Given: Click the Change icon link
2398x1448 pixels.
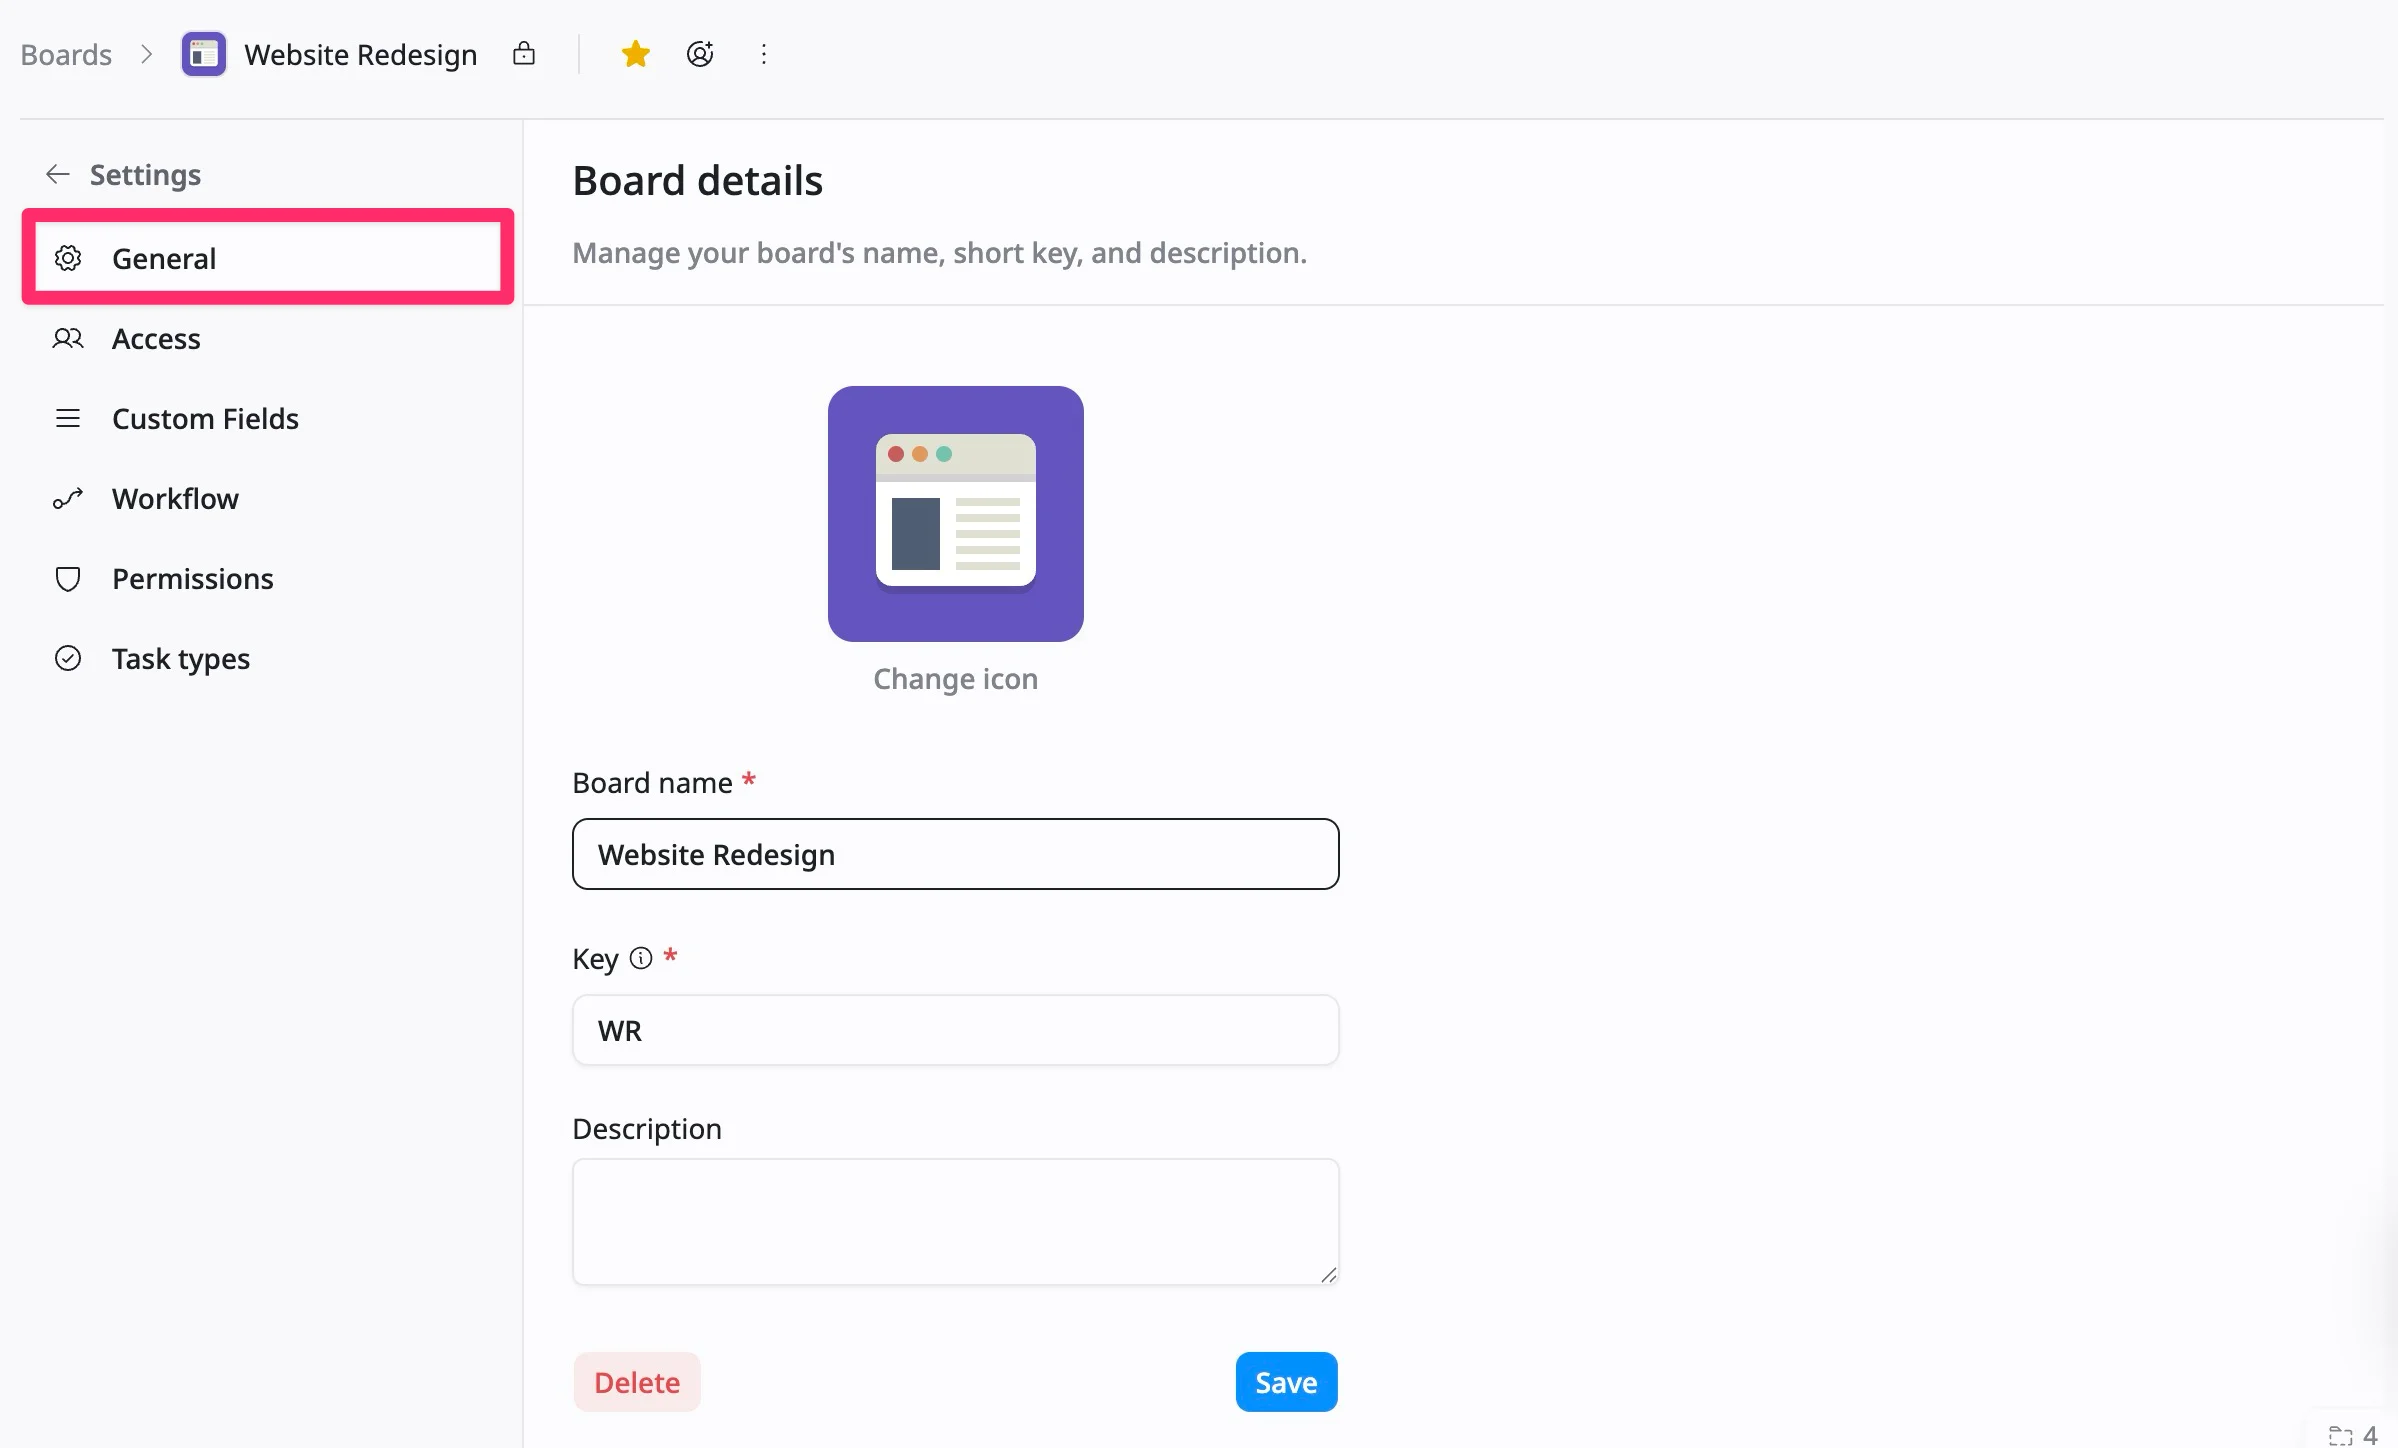Looking at the screenshot, I should (956, 679).
